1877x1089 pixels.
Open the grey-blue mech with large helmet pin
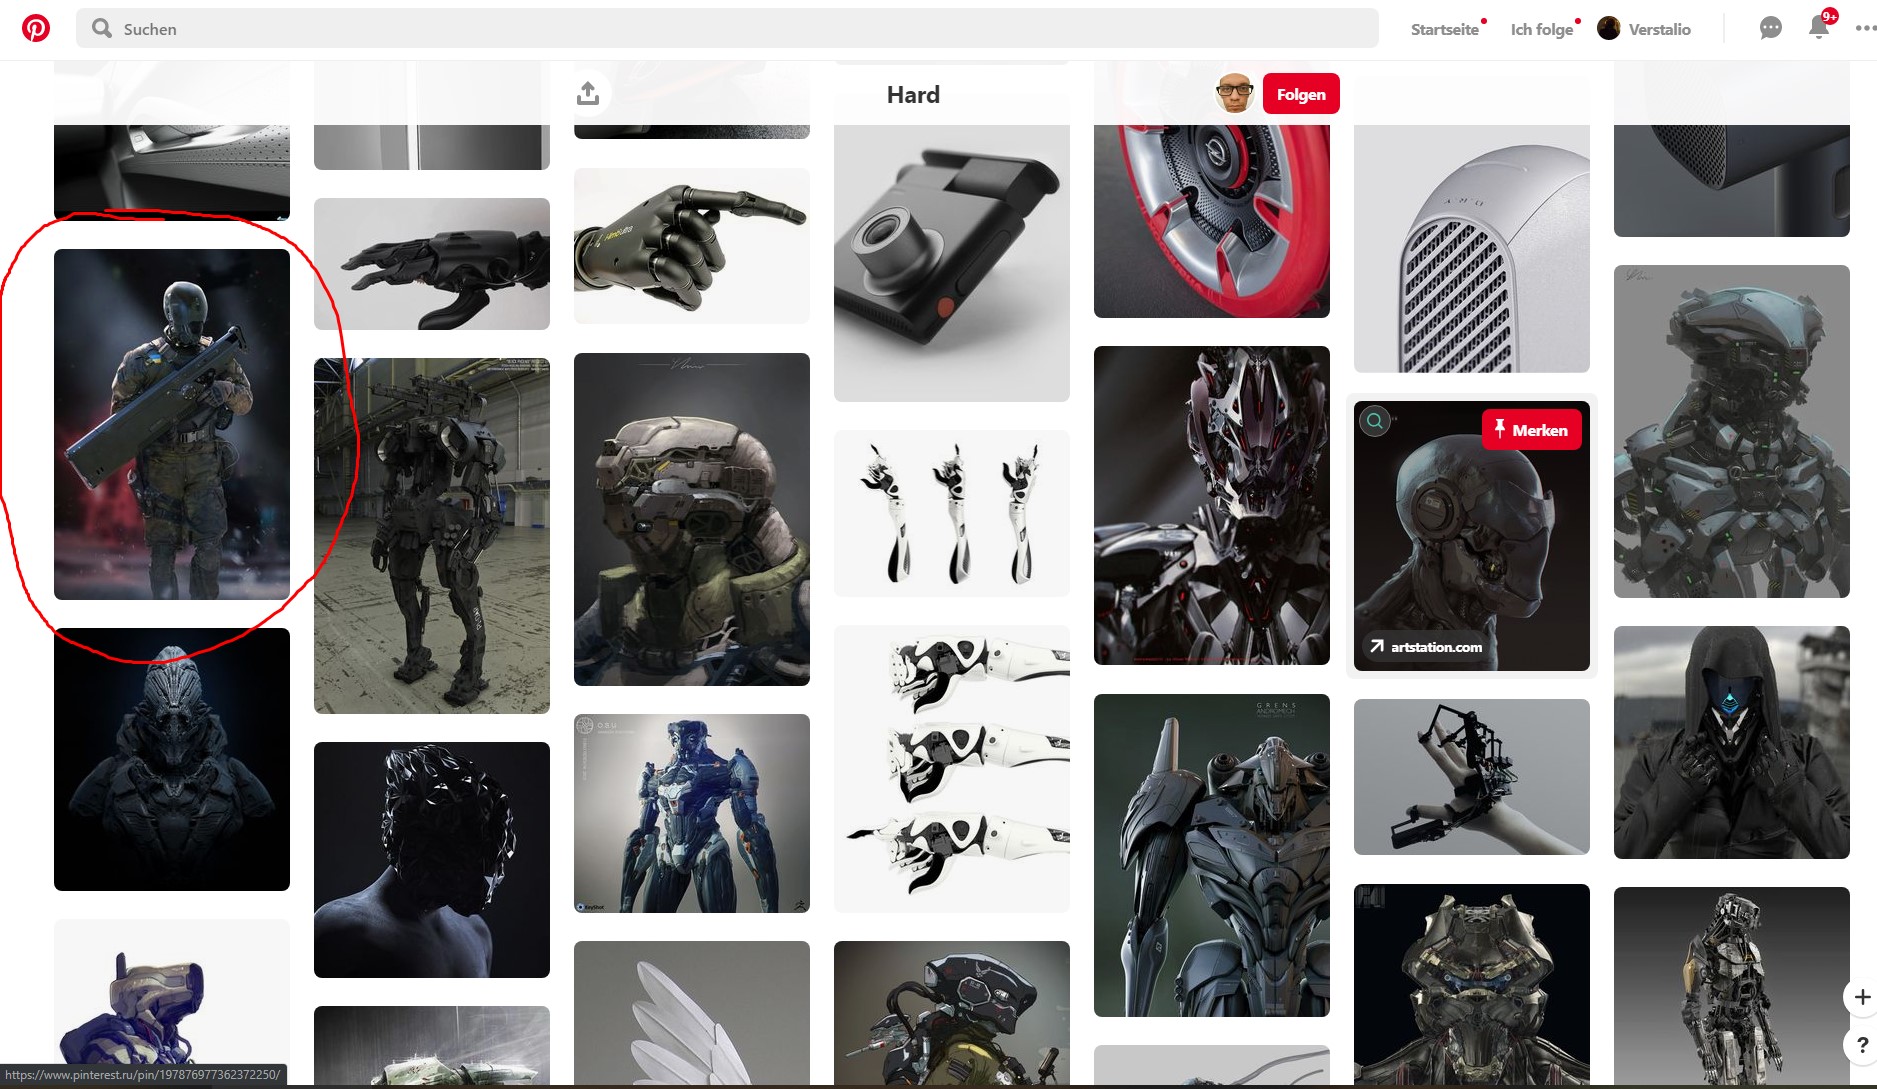1732,431
